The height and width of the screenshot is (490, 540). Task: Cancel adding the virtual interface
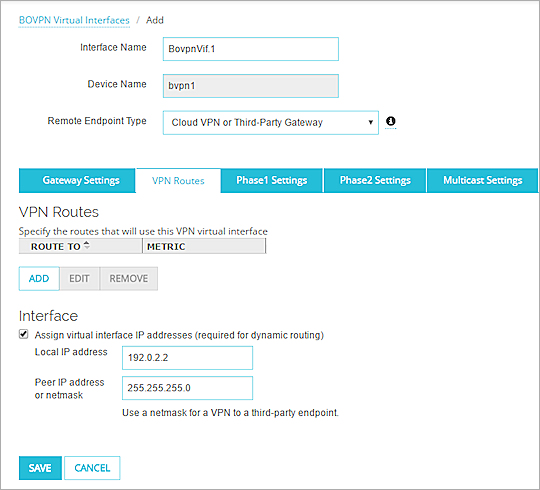tap(92, 468)
